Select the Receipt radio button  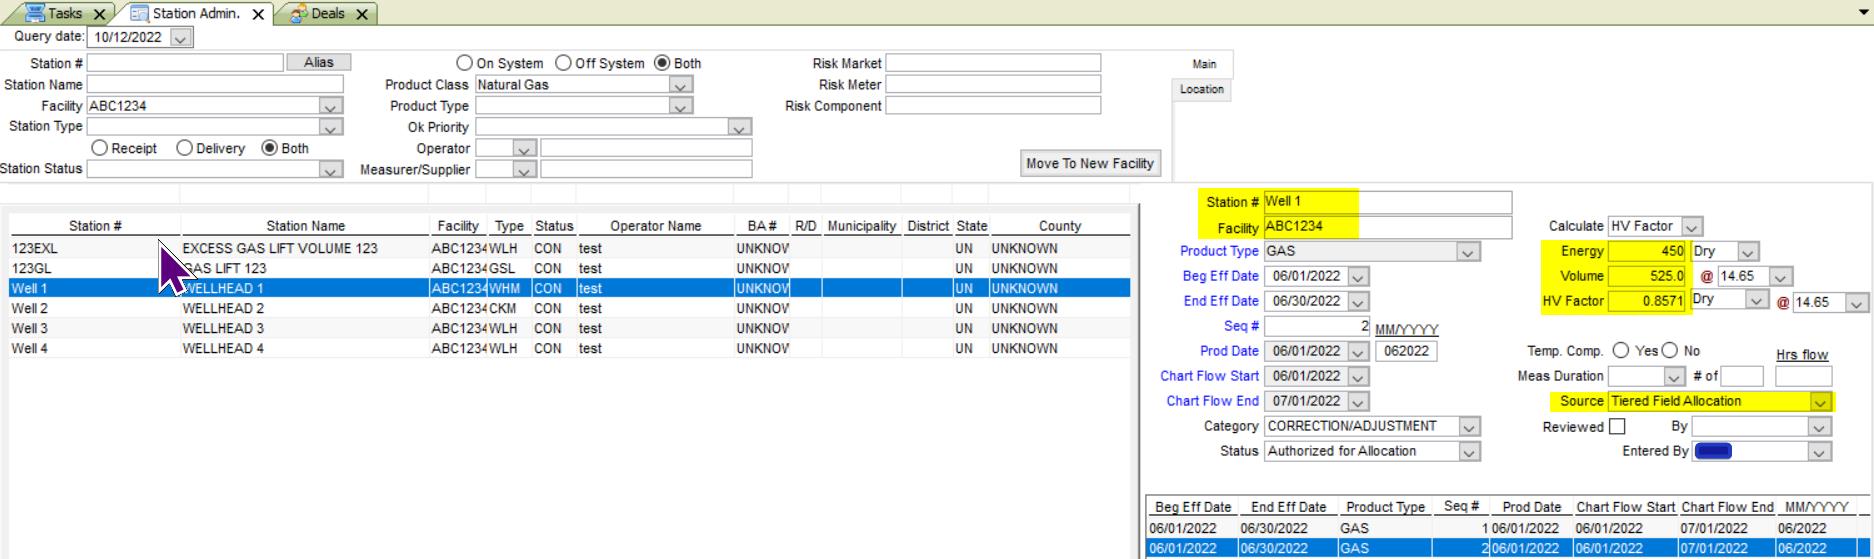(x=99, y=148)
